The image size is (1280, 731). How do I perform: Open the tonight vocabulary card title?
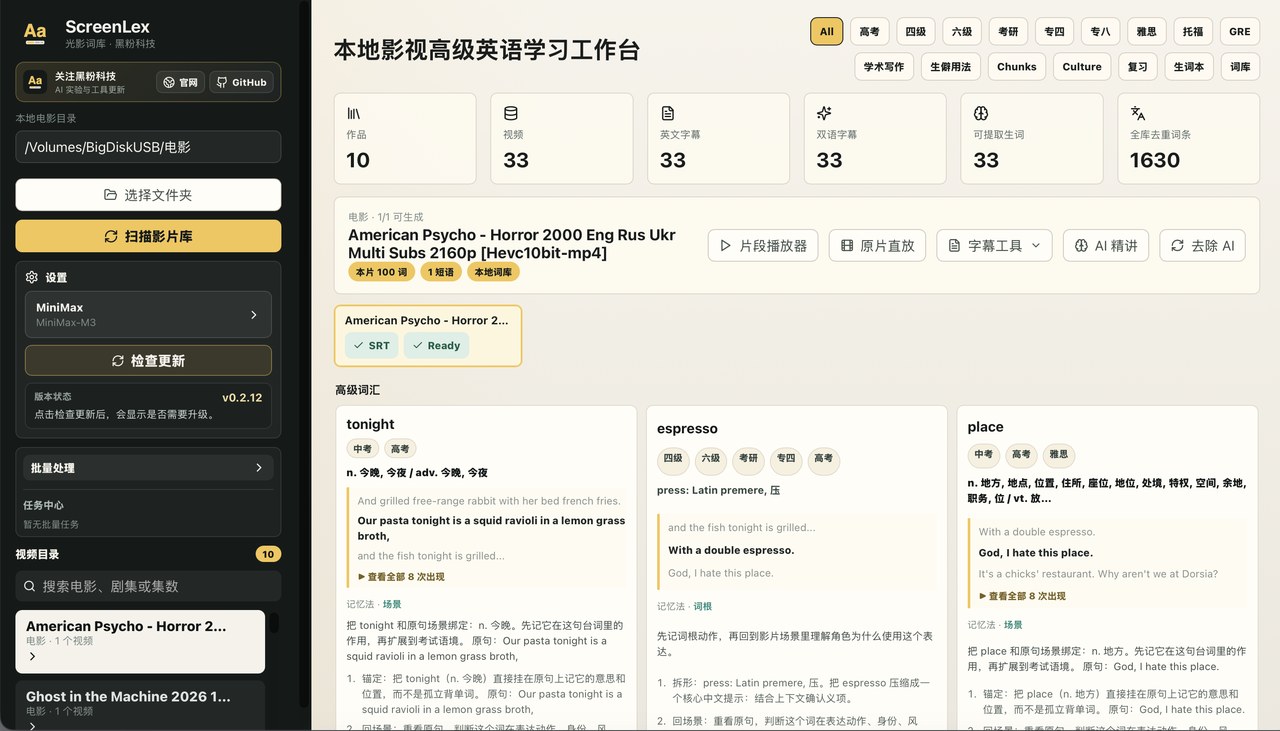pos(370,424)
